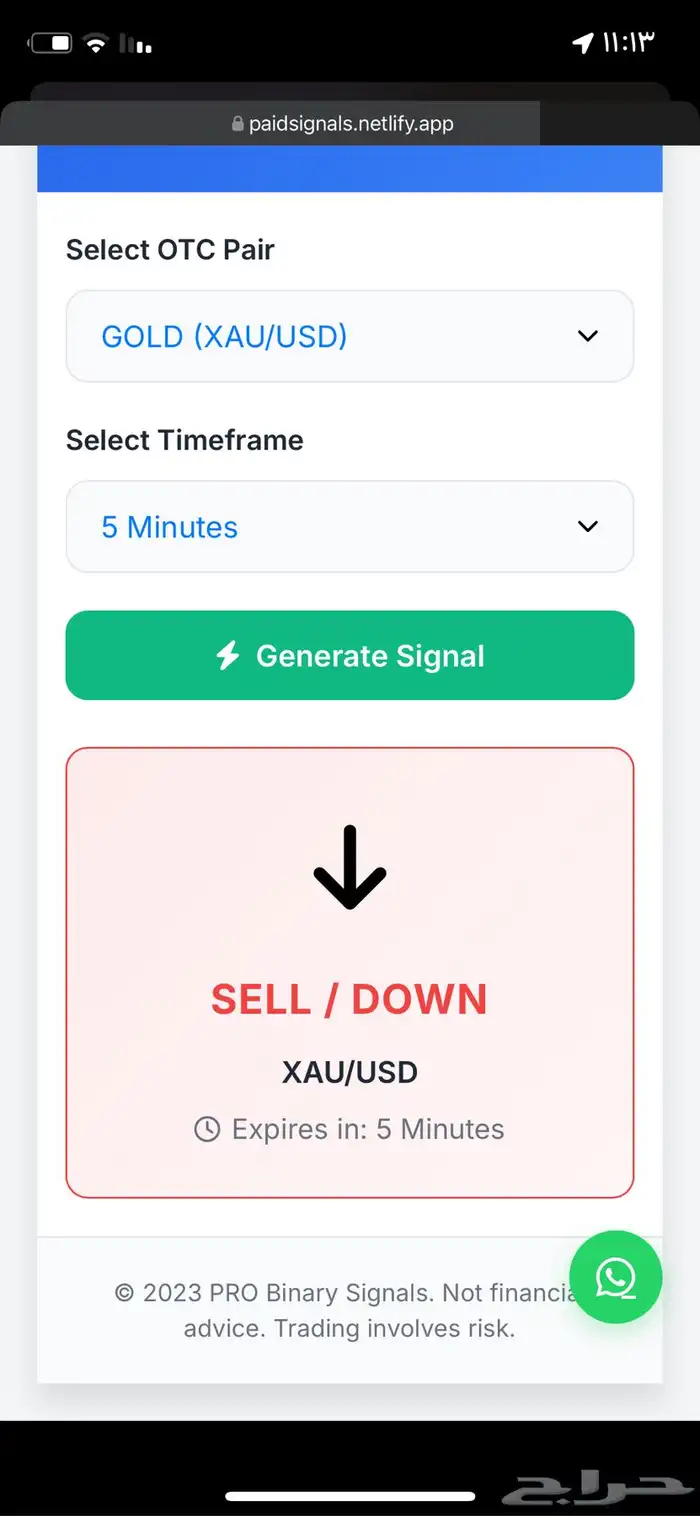
Task: Tap the PRO Binary Signals footer disclaimer
Action: (350, 1311)
